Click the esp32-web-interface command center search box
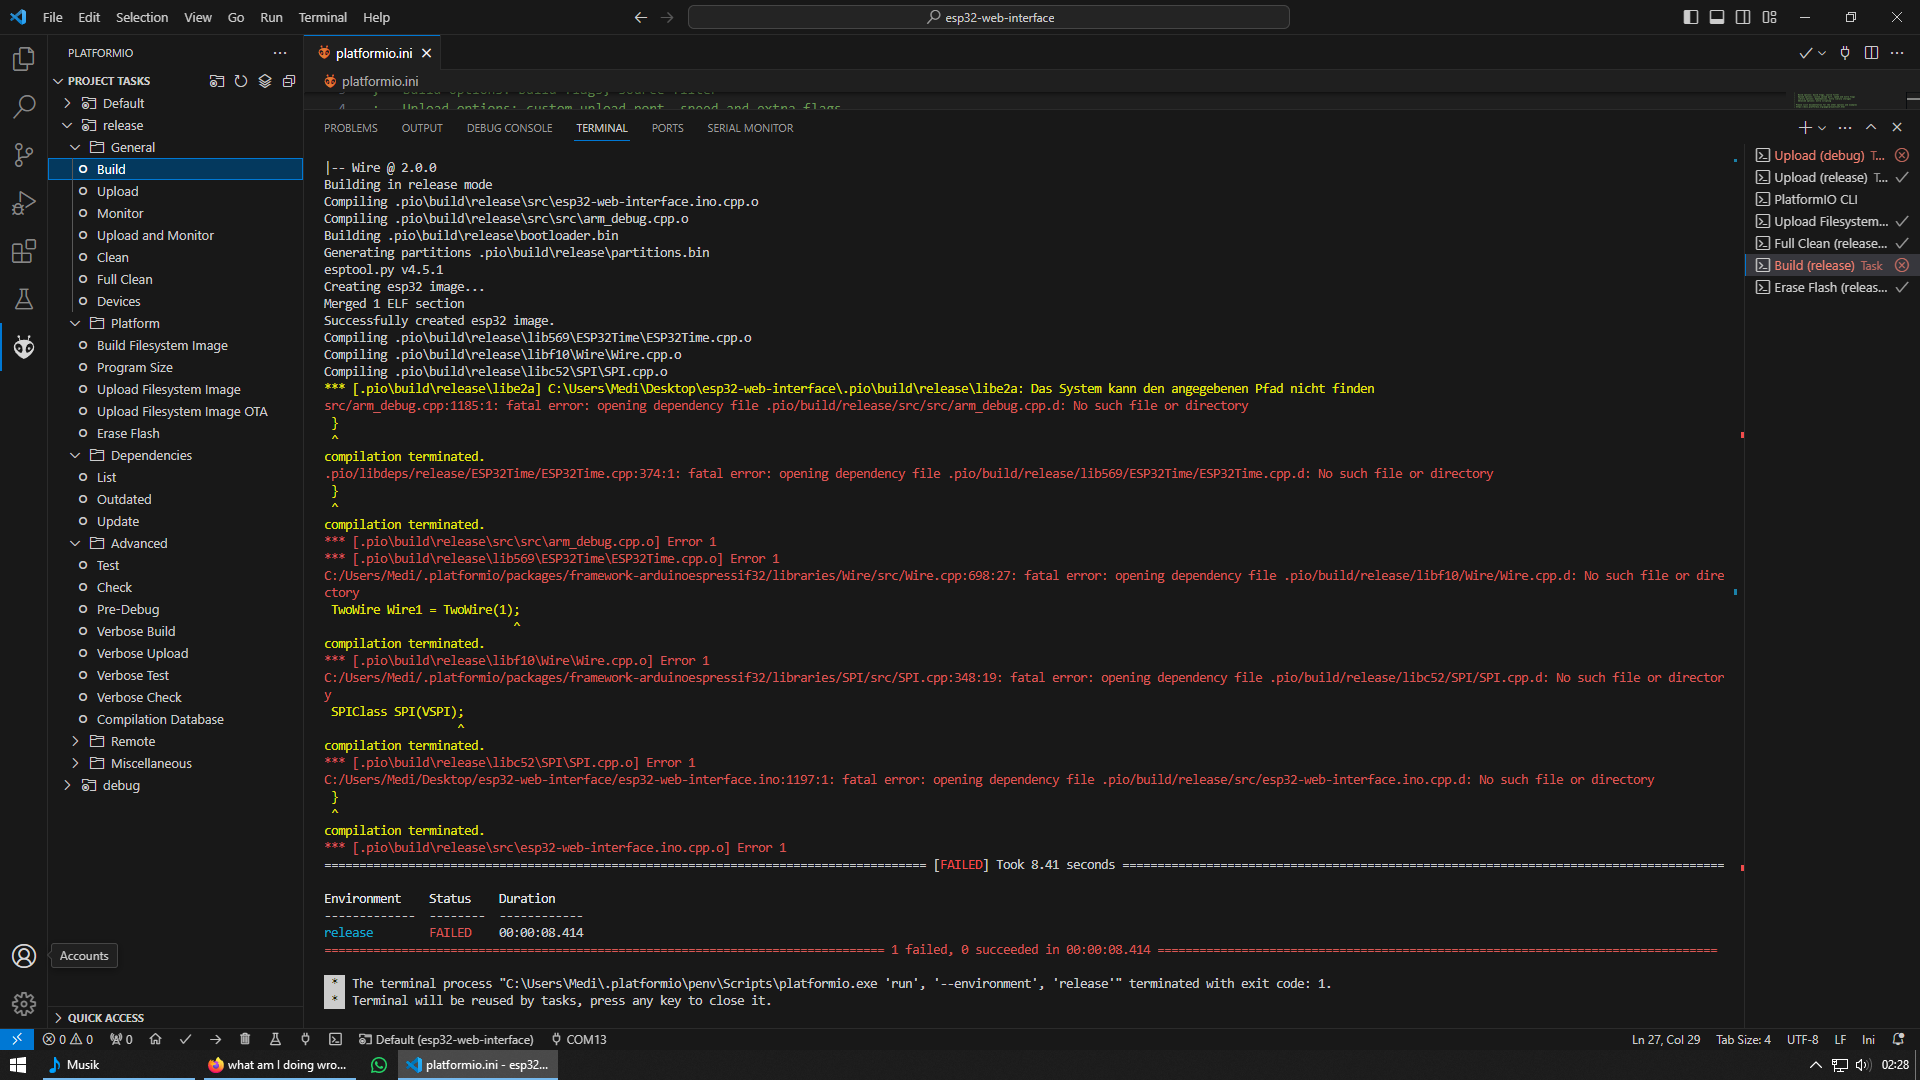Viewport: 1920px width, 1080px height. (988, 17)
